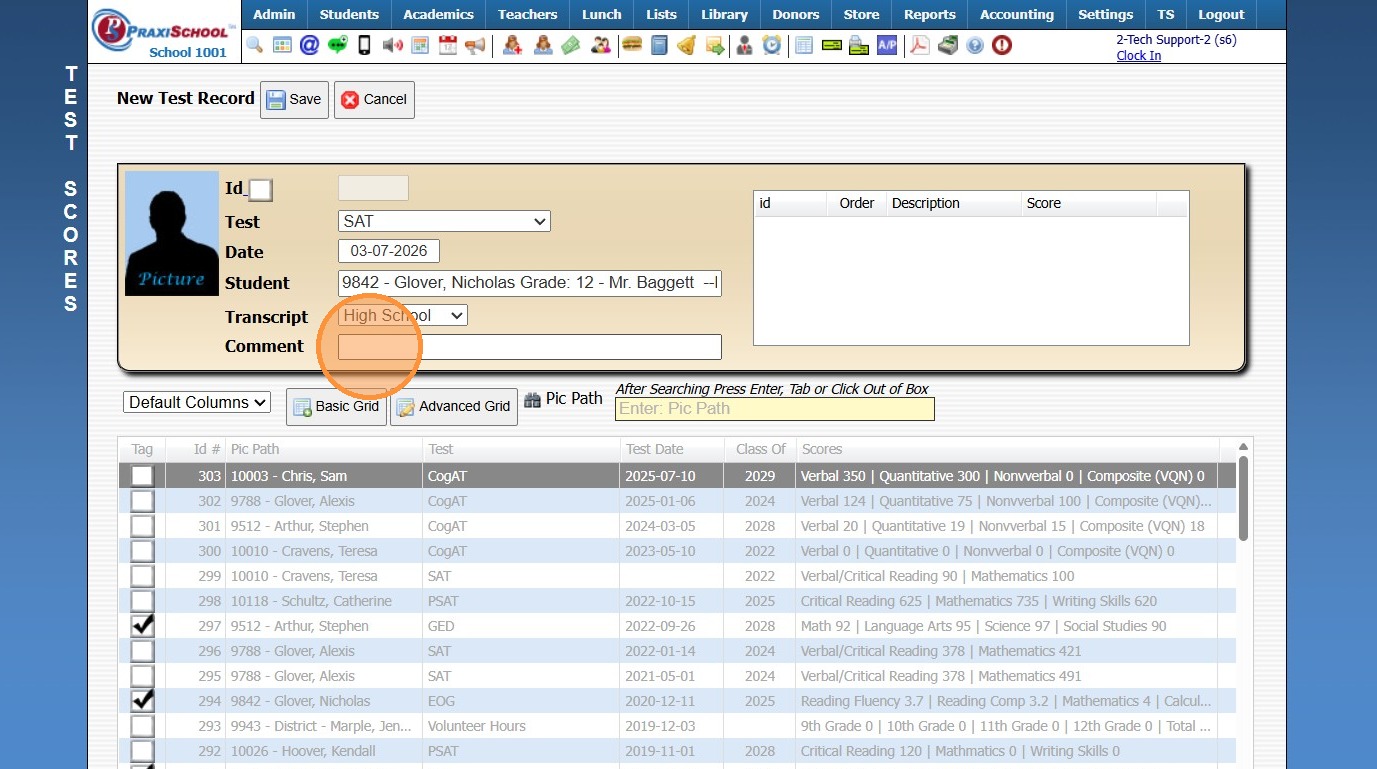The image size is (1377, 769).
Task: Open the hamburger lunch icon
Action: (x=631, y=45)
